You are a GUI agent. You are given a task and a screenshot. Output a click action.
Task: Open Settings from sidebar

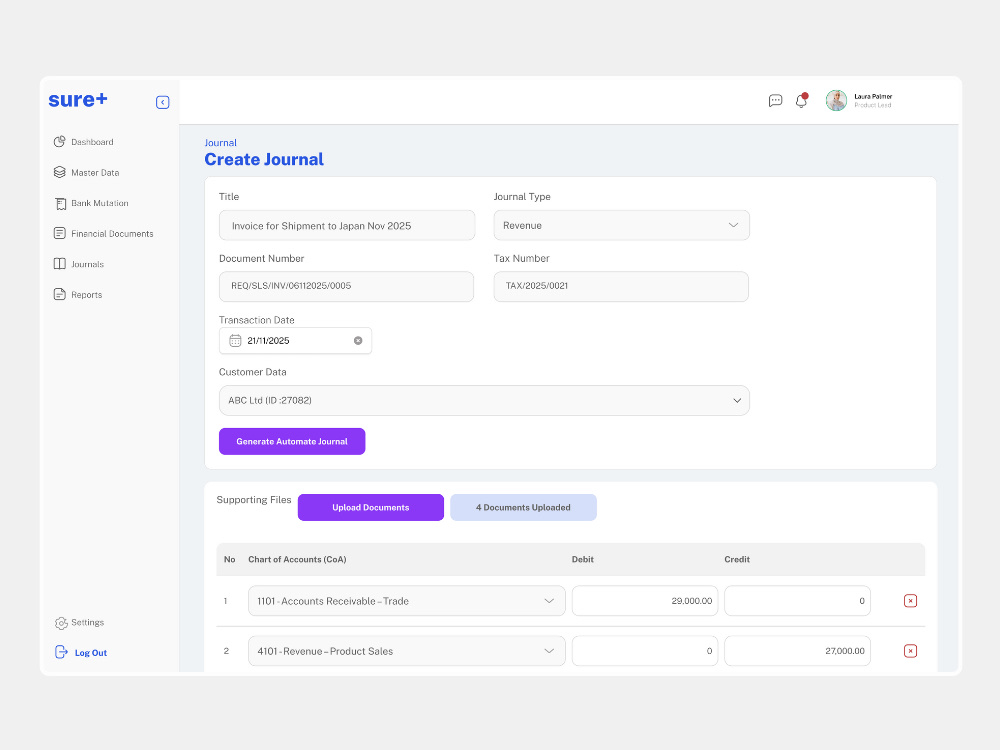[87, 622]
